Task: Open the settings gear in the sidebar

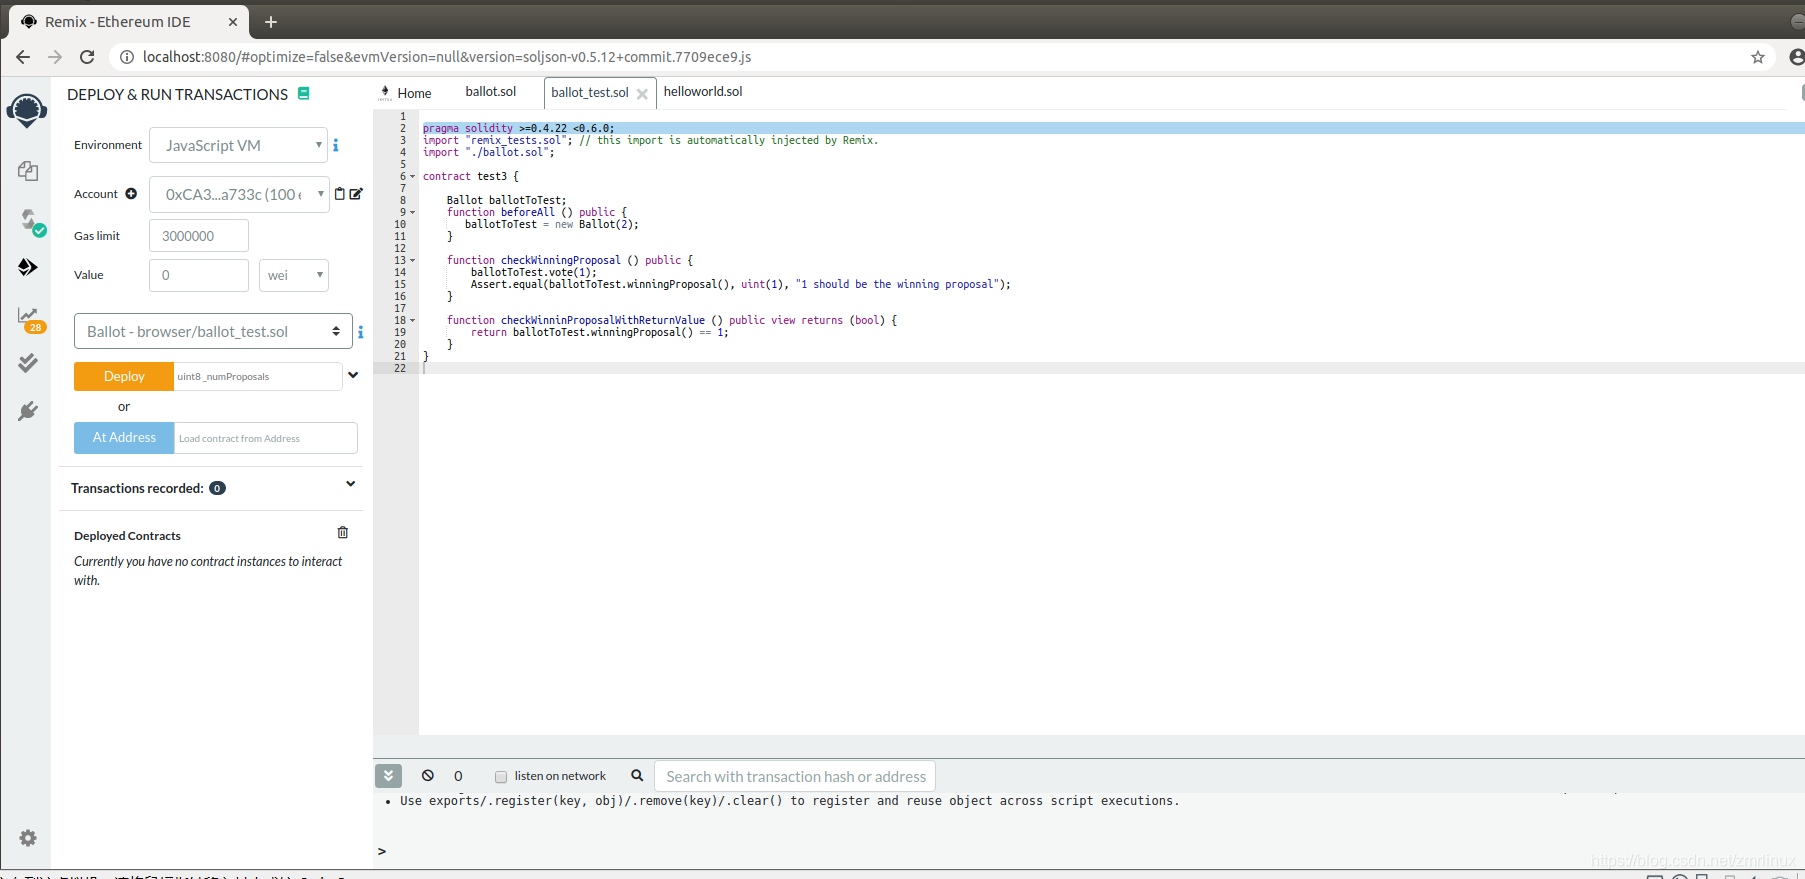Action: click(28, 838)
